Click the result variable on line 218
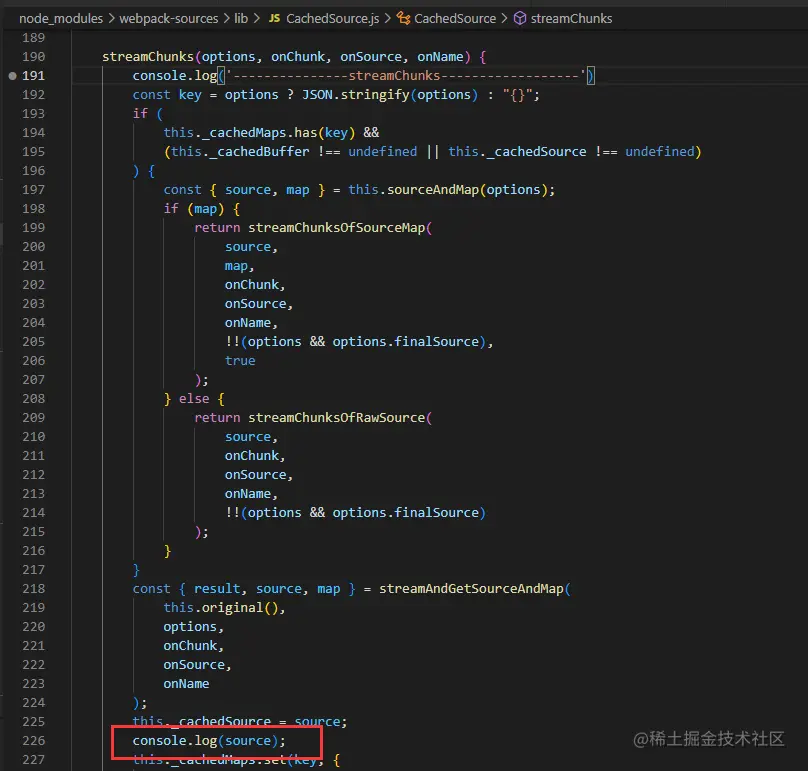808x771 pixels. (x=216, y=589)
